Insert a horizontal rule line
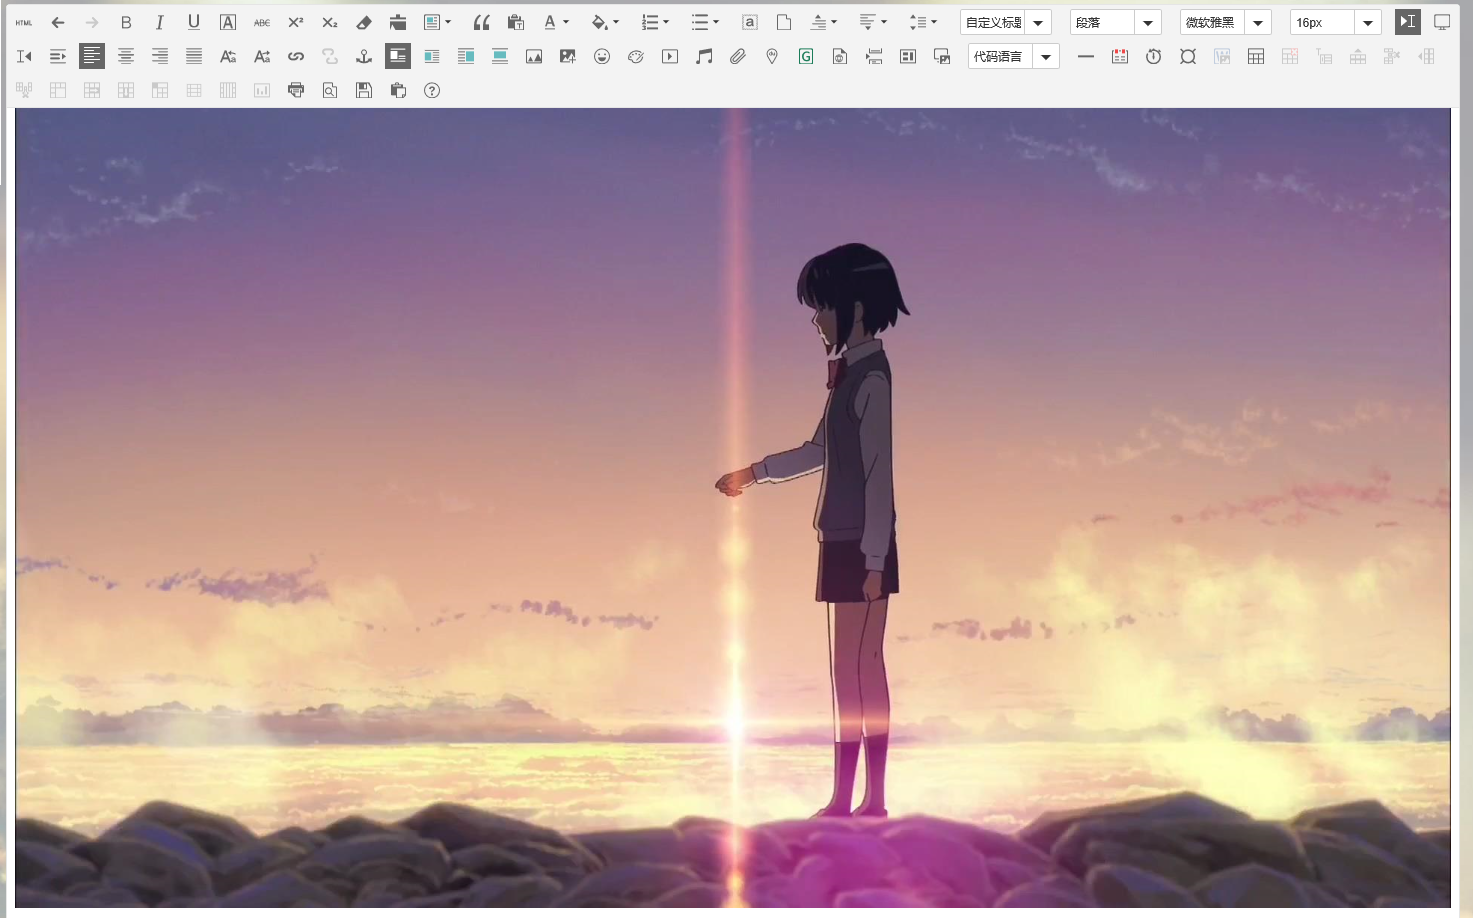The image size is (1473, 918). tap(1086, 56)
